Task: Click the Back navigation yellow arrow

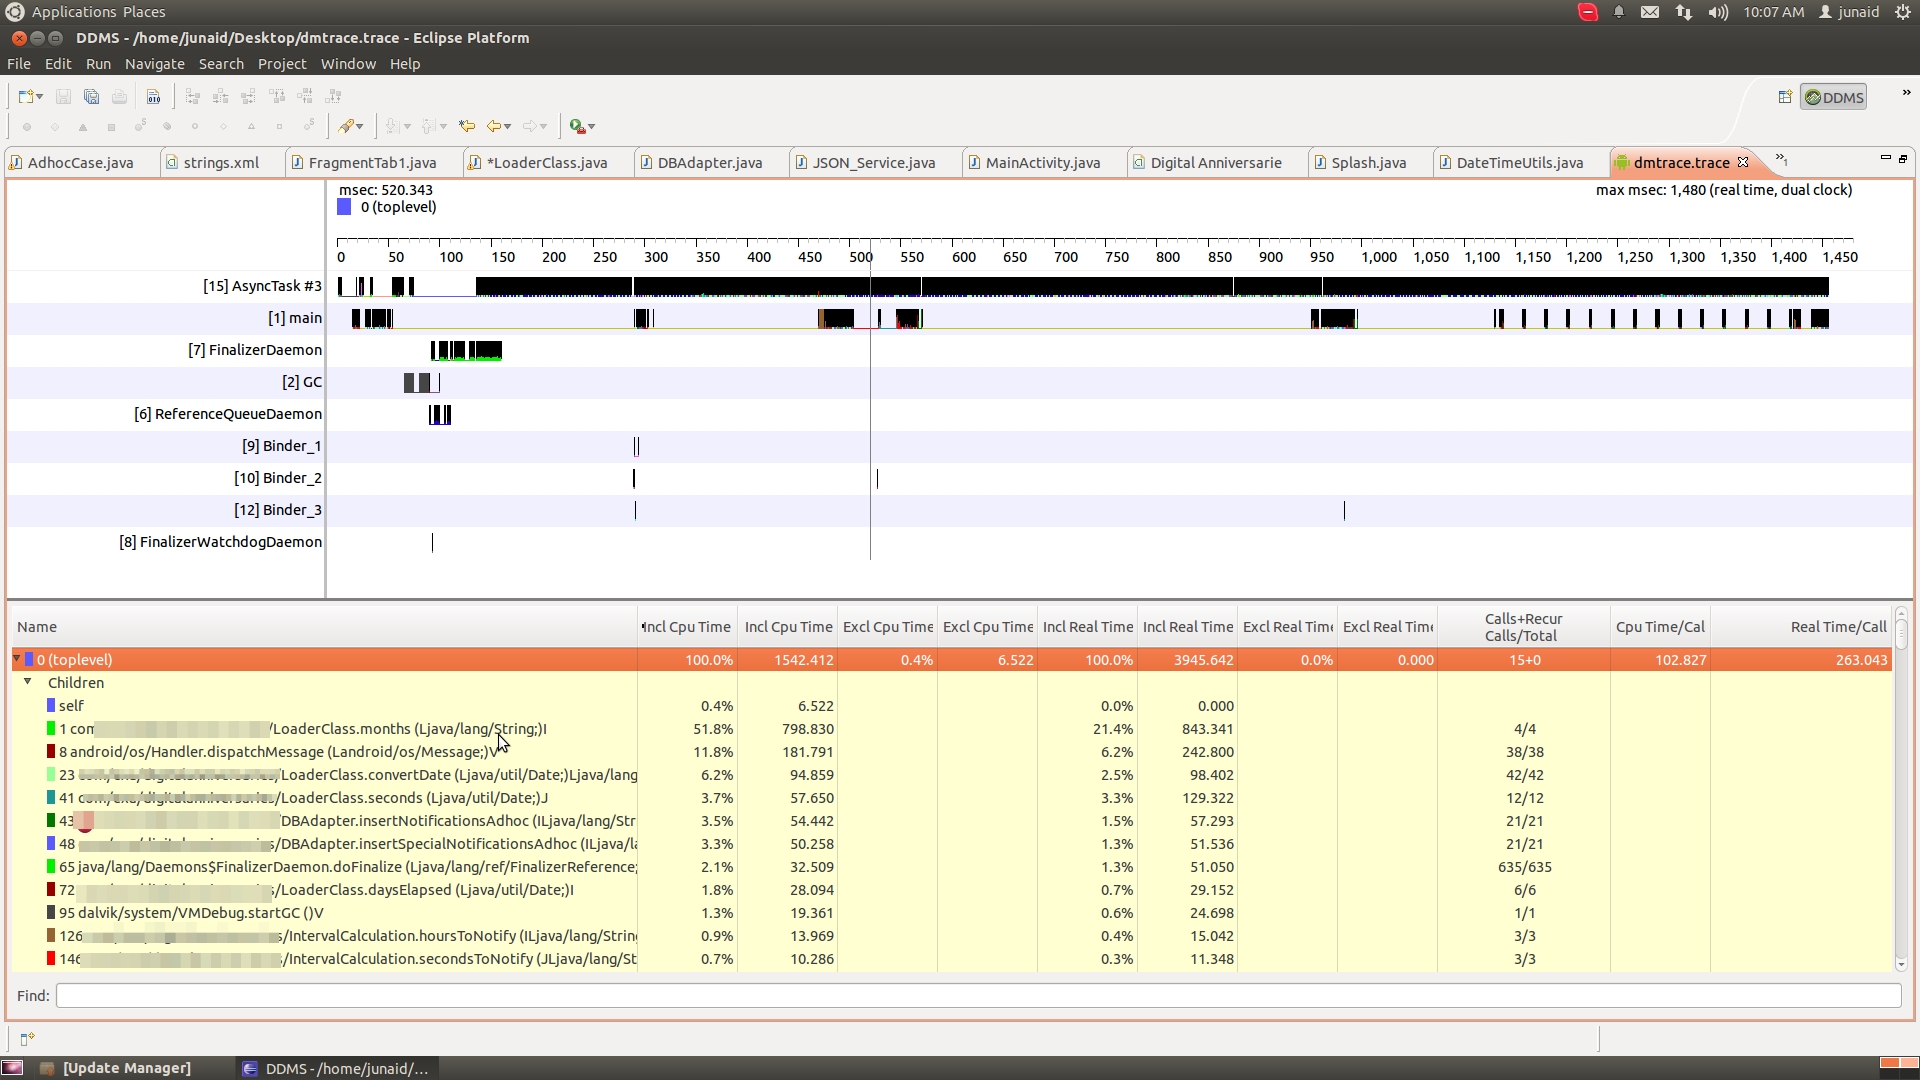Action: (494, 126)
